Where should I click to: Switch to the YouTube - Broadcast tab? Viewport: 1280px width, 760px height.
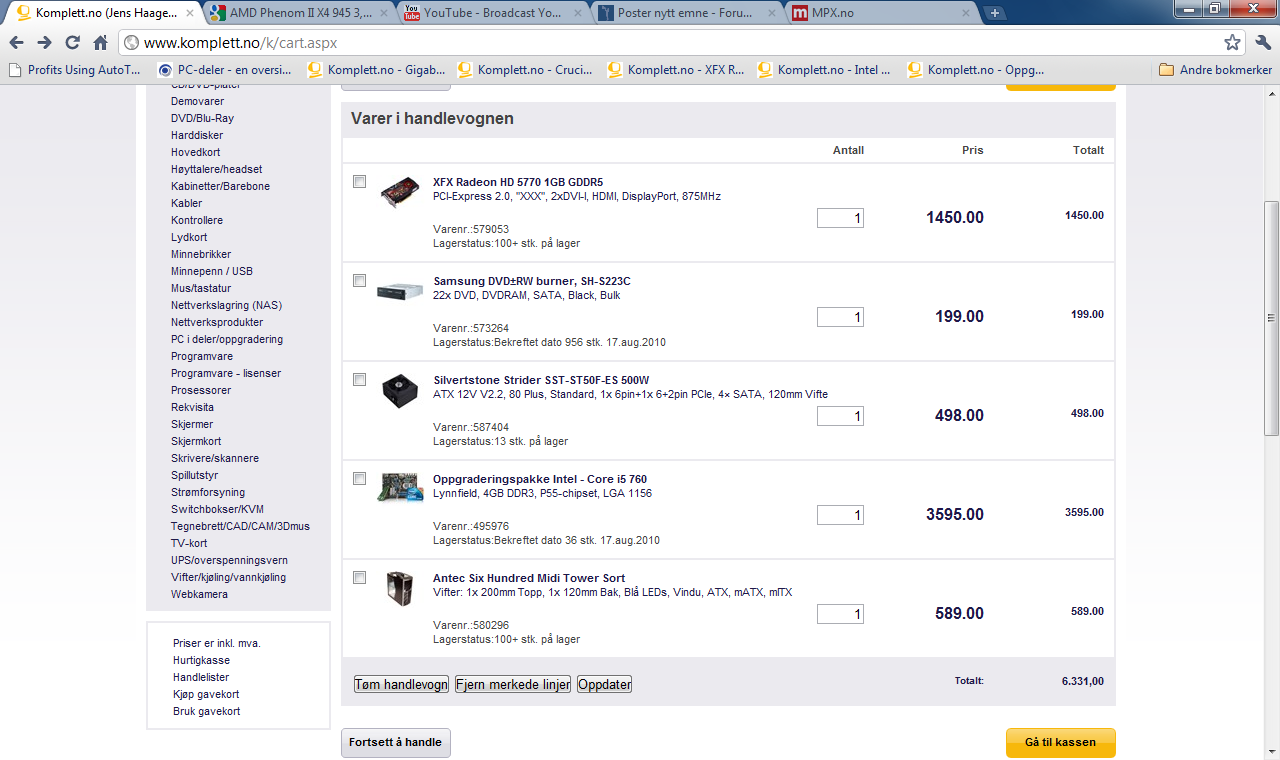[x=491, y=13]
